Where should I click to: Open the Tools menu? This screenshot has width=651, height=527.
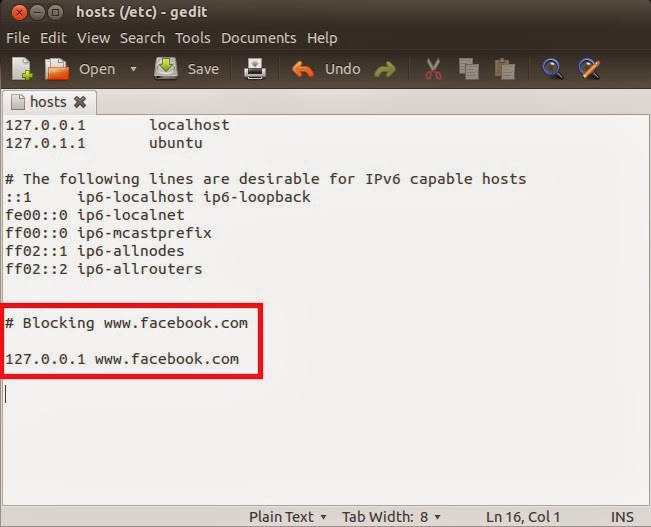pyautogui.click(x=193, y=38)
